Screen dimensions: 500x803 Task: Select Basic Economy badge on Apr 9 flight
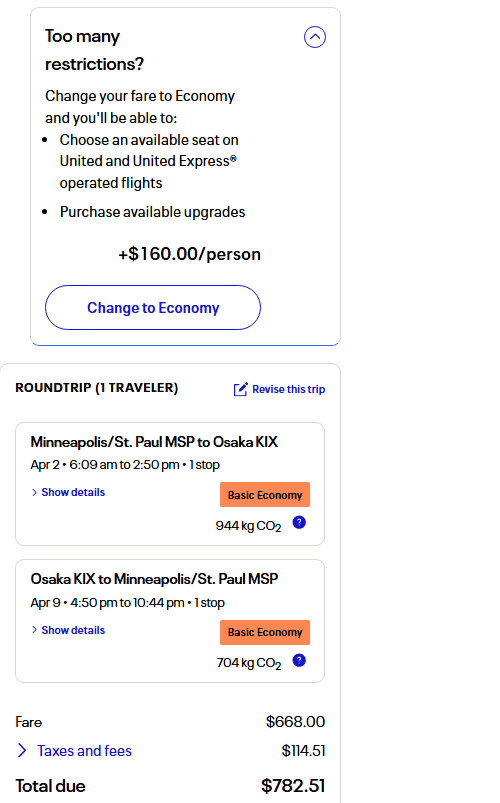coord(265,632)
